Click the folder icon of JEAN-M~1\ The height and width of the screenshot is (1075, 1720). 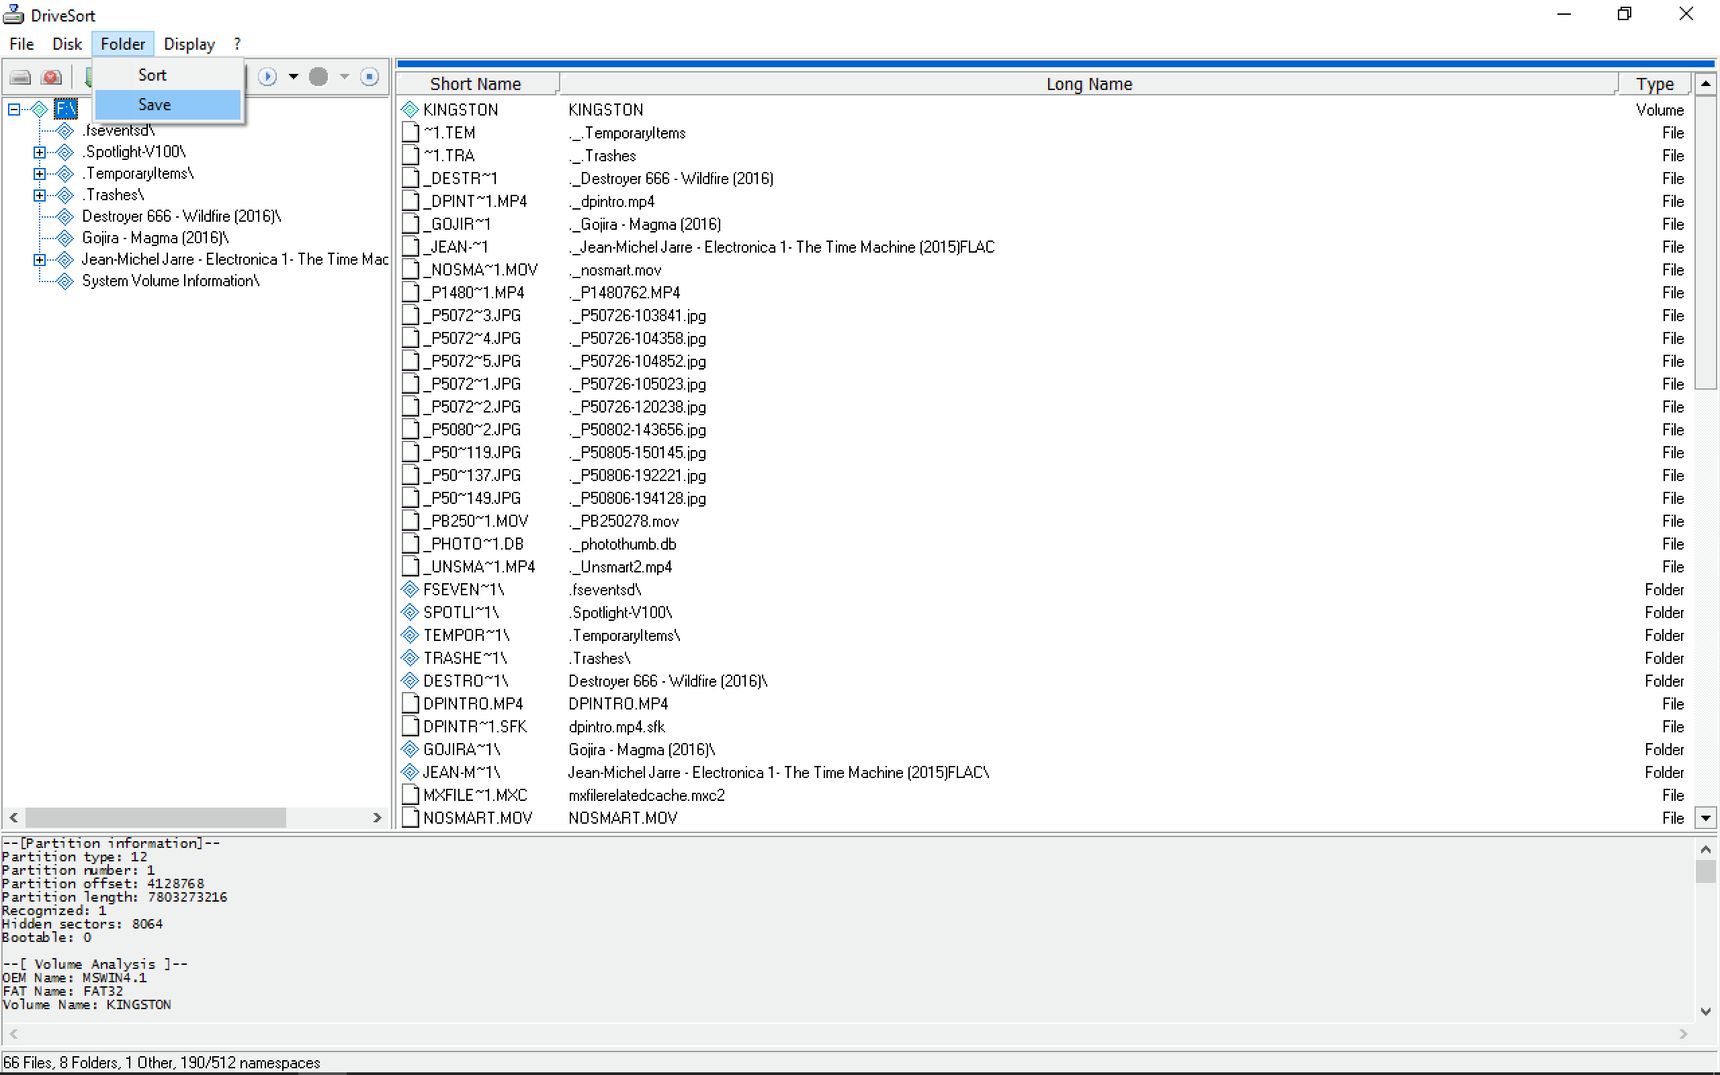point(410,773)
